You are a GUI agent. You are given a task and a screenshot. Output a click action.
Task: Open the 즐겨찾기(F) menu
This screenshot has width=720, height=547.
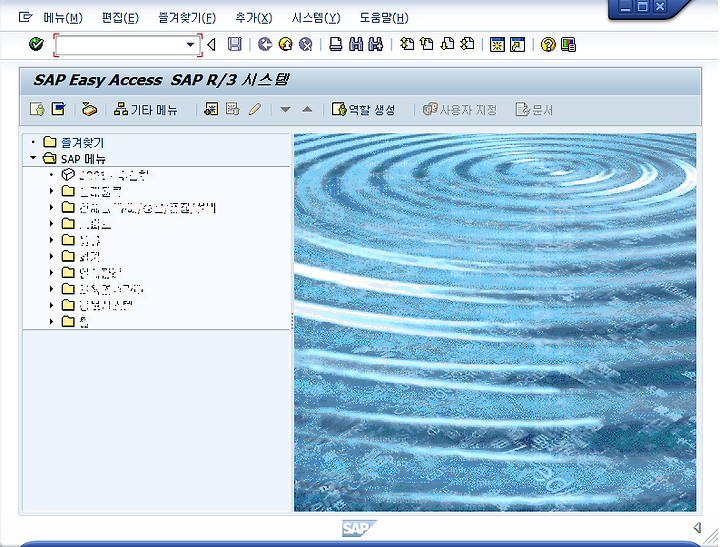pyautogui.click(x=187, y=18)
